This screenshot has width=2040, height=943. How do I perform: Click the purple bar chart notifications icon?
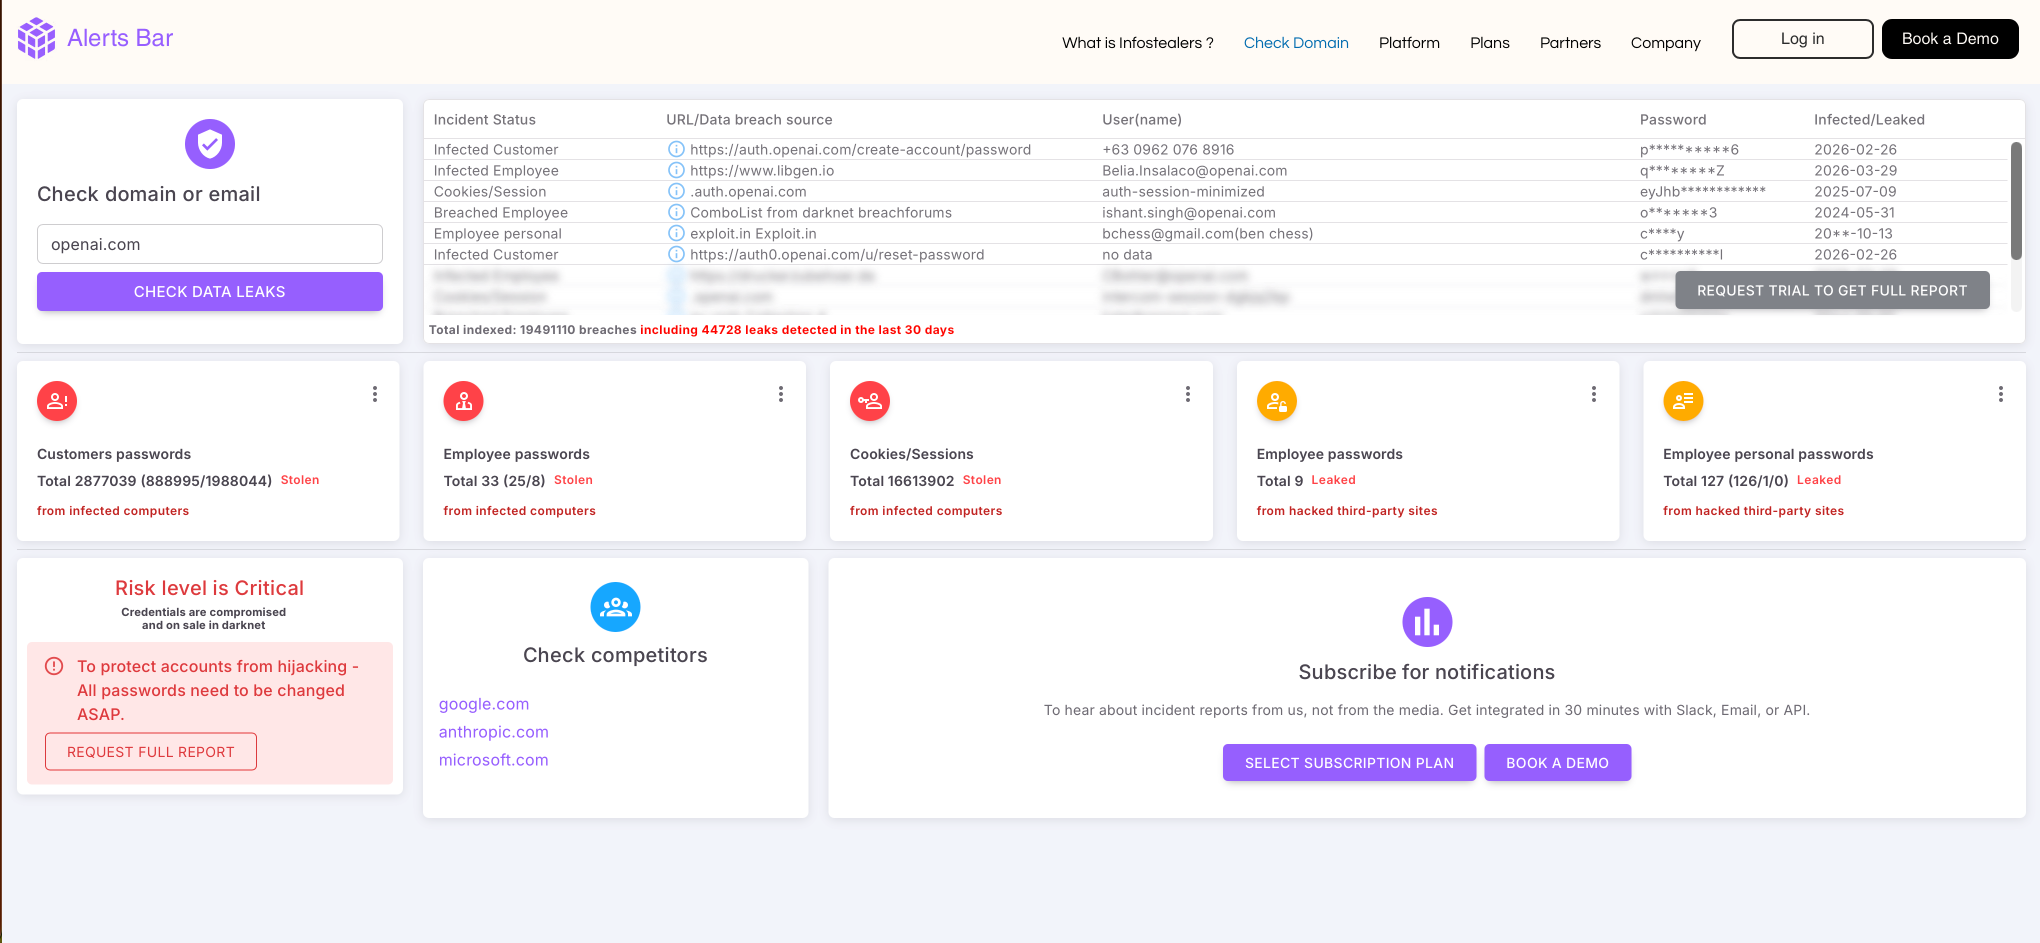click(x=1427, y=622)
